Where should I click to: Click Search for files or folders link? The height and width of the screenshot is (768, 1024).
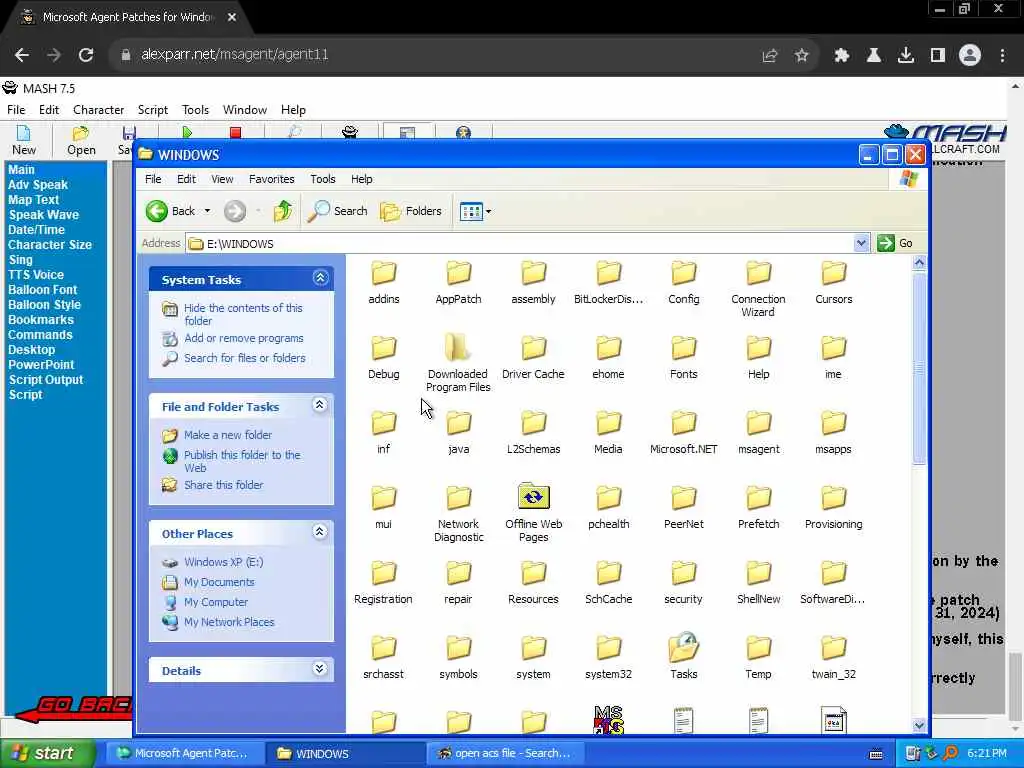(x=245, y=358)
